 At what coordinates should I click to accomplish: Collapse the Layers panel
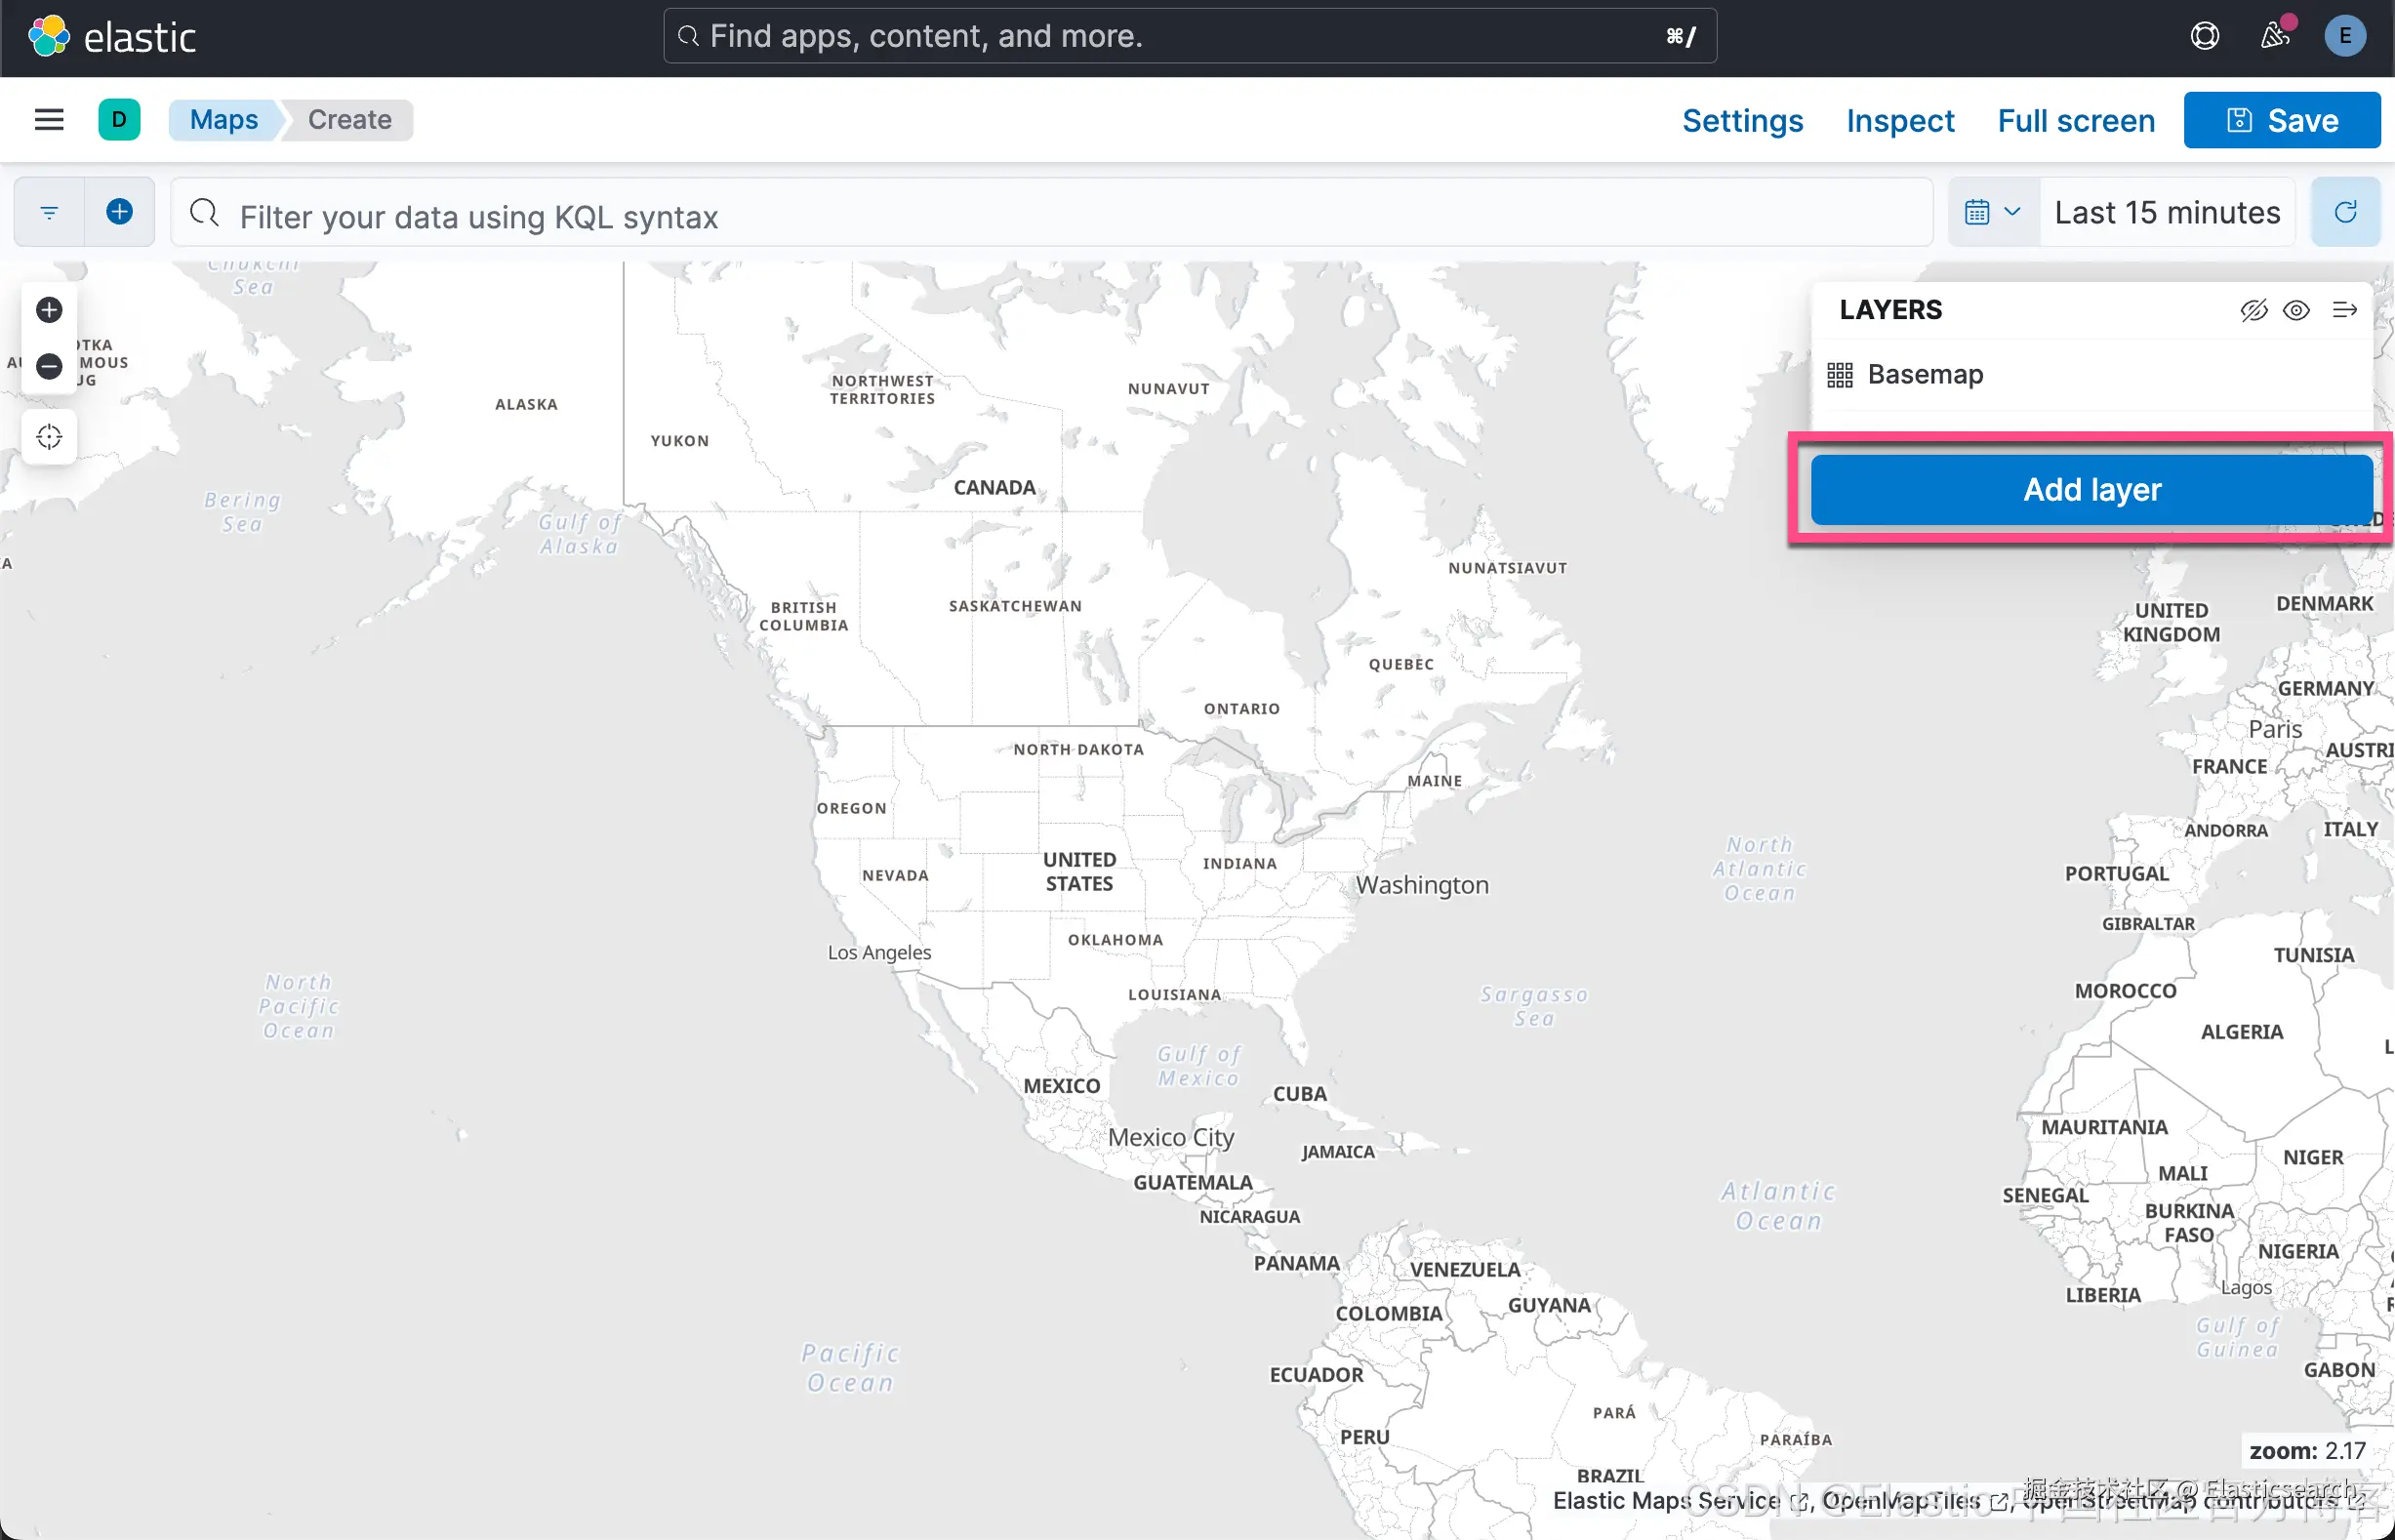[2344, 310]
